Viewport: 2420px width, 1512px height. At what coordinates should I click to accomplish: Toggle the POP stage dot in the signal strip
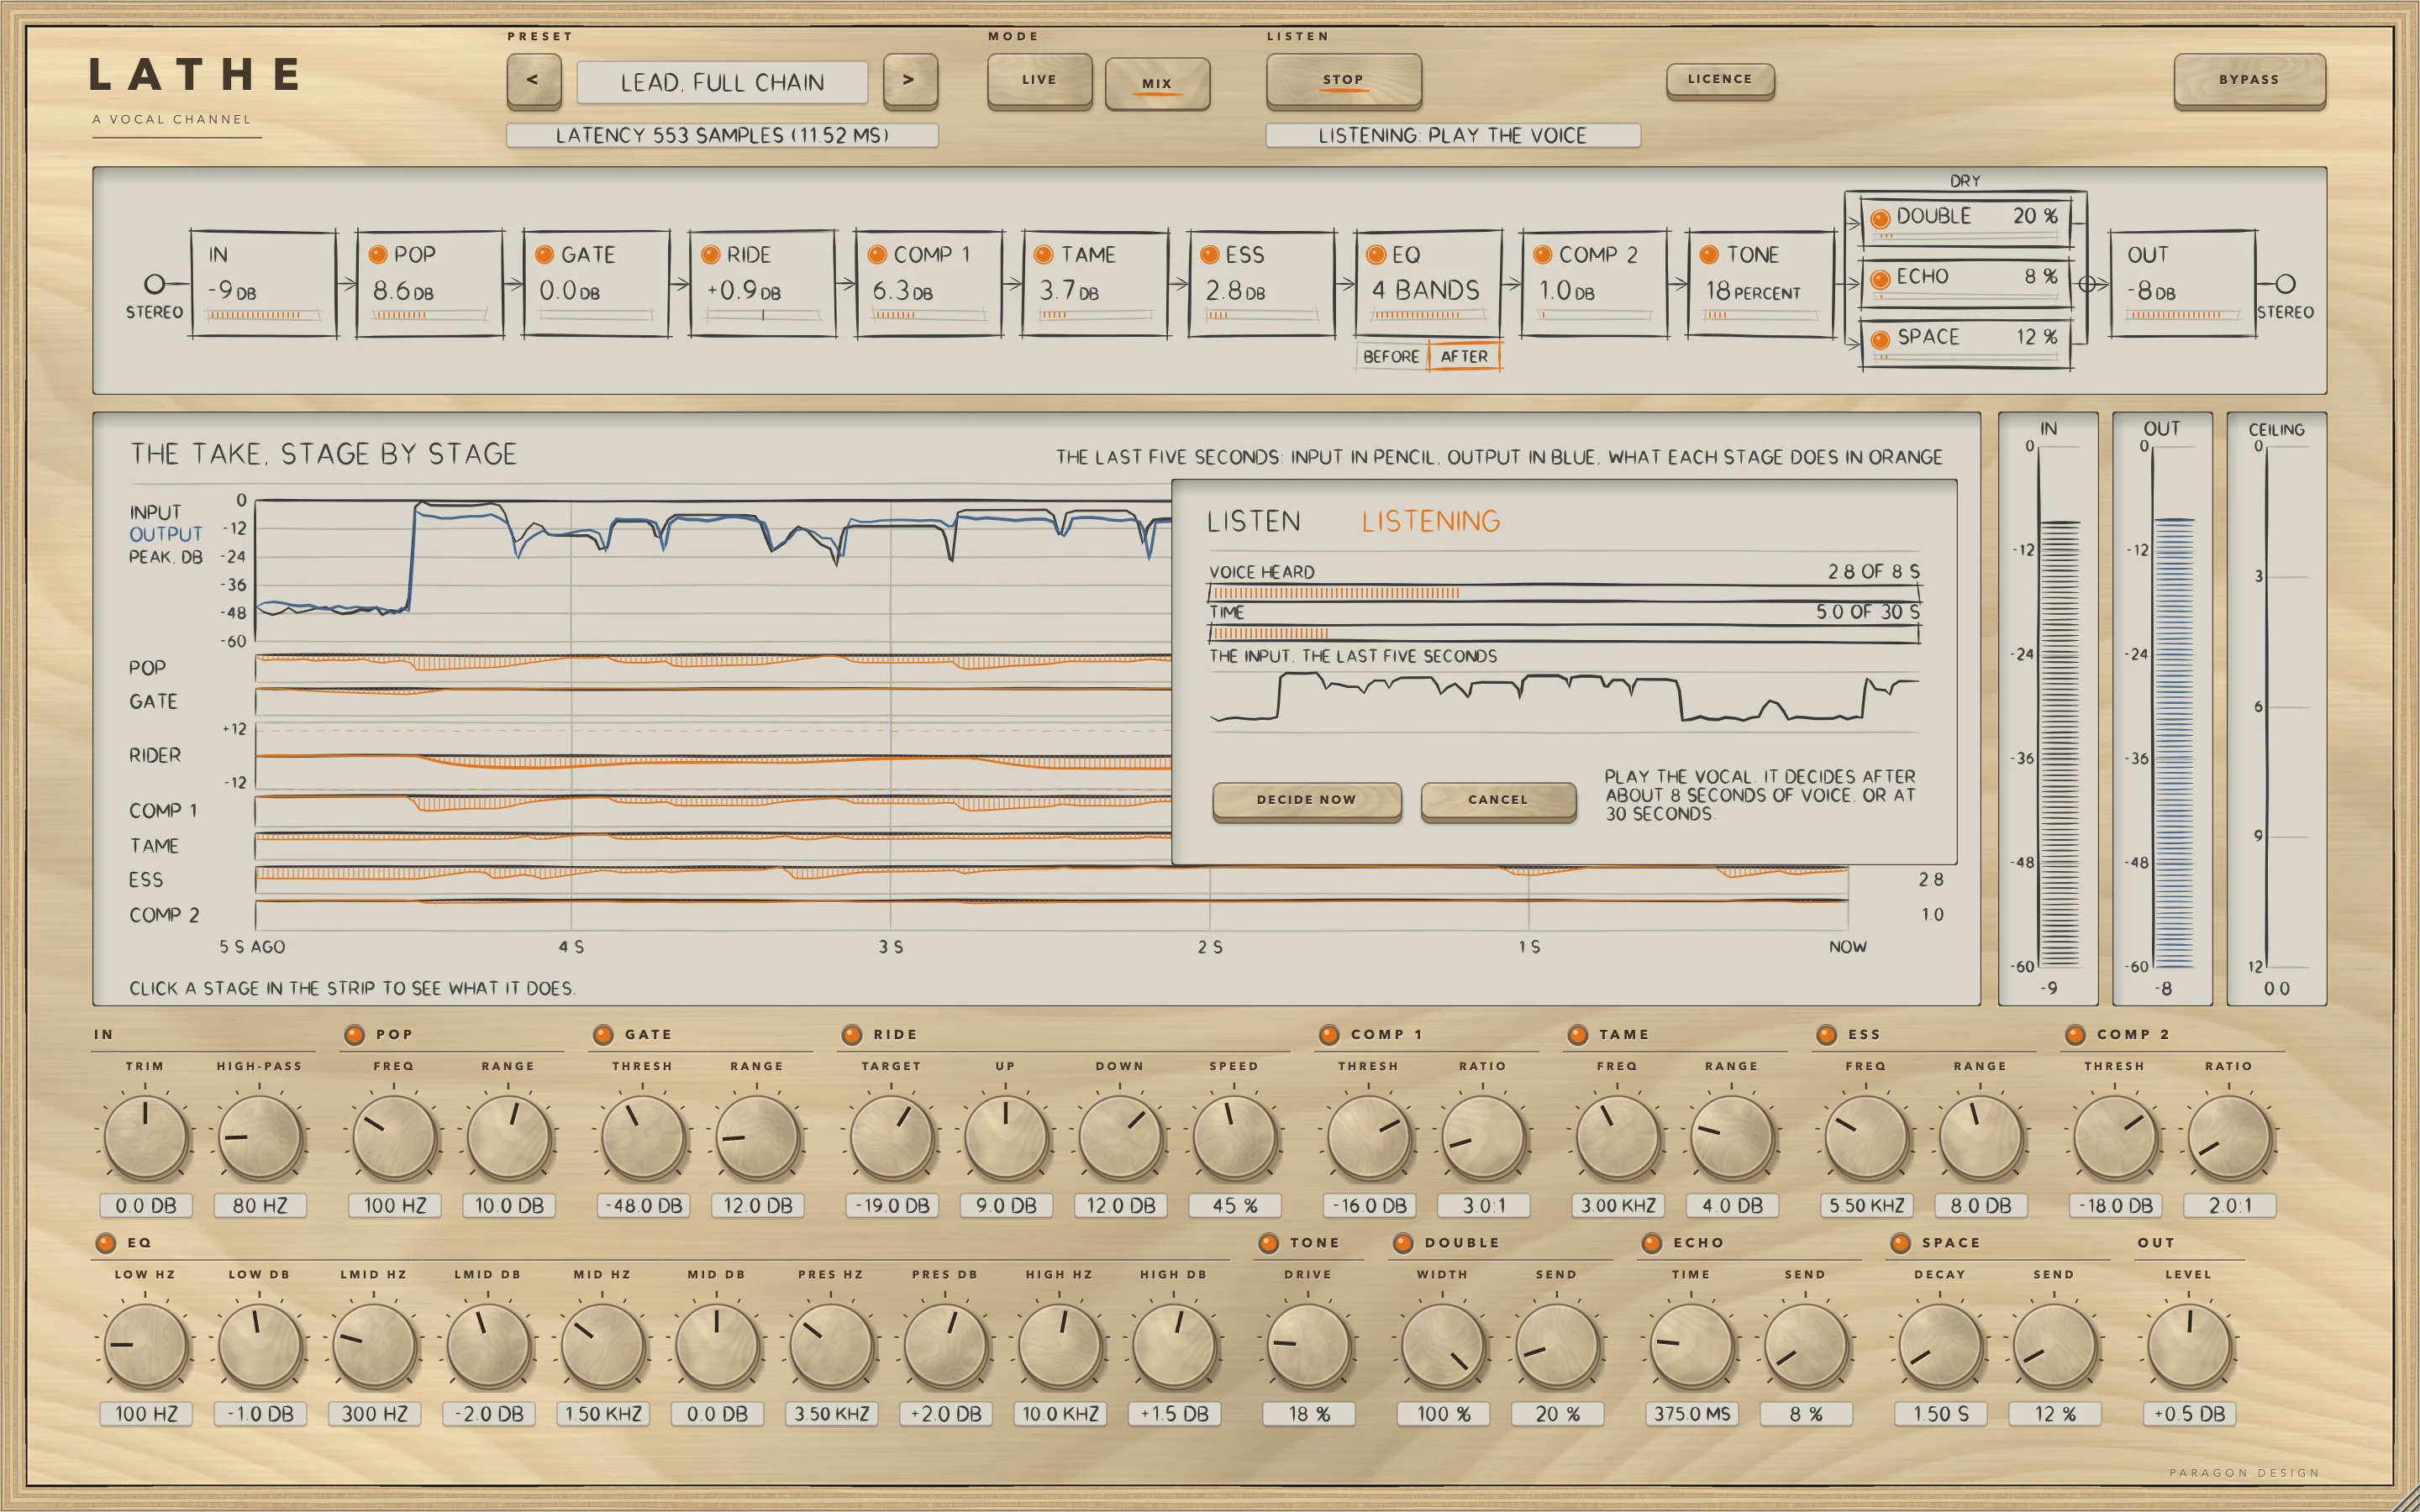(378, 255)
